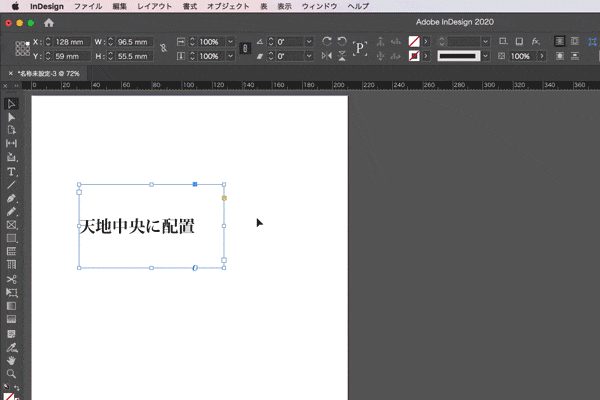Open the scale X percentage dropdown
Image resolution: width=600 pixels, height=400 pixels.
coord(231,42)
